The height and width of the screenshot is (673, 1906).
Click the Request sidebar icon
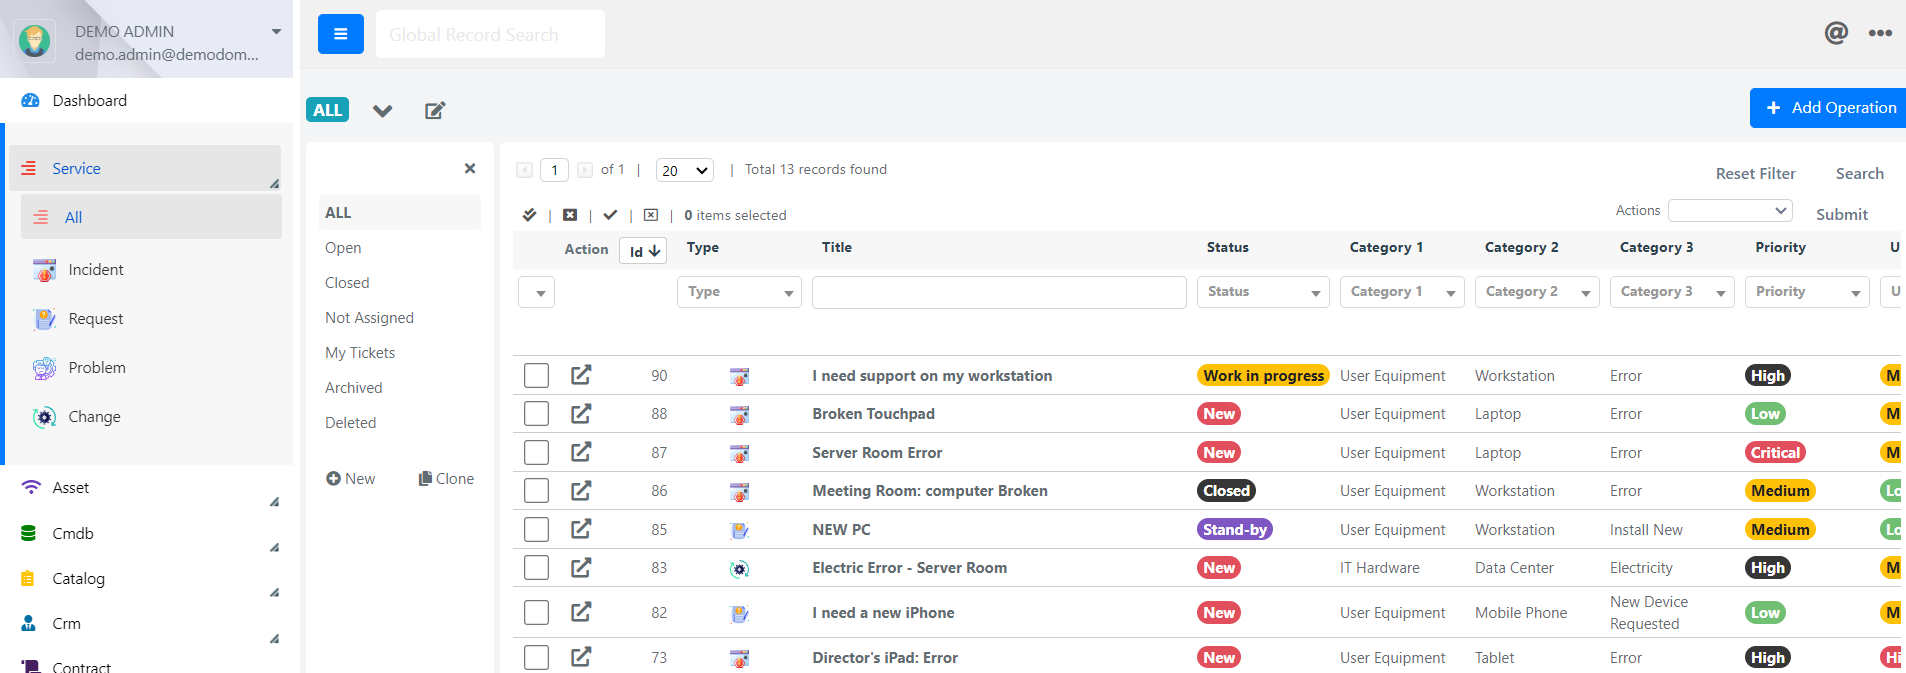(44, 319)
